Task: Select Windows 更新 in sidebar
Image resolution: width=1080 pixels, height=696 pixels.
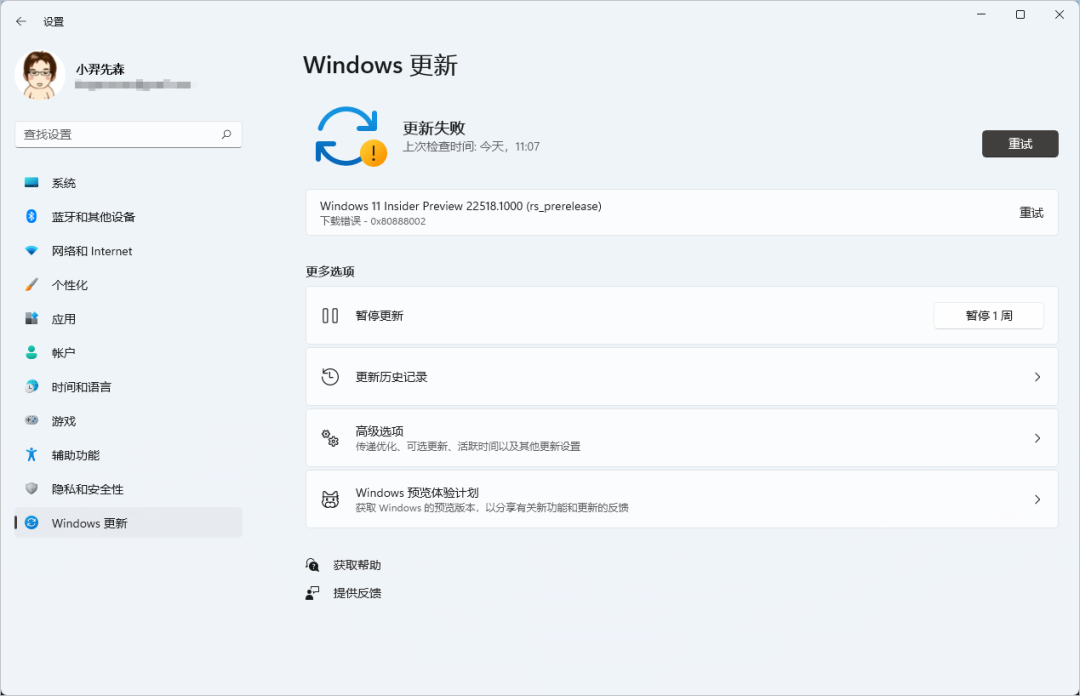Action: coord(128,523)
